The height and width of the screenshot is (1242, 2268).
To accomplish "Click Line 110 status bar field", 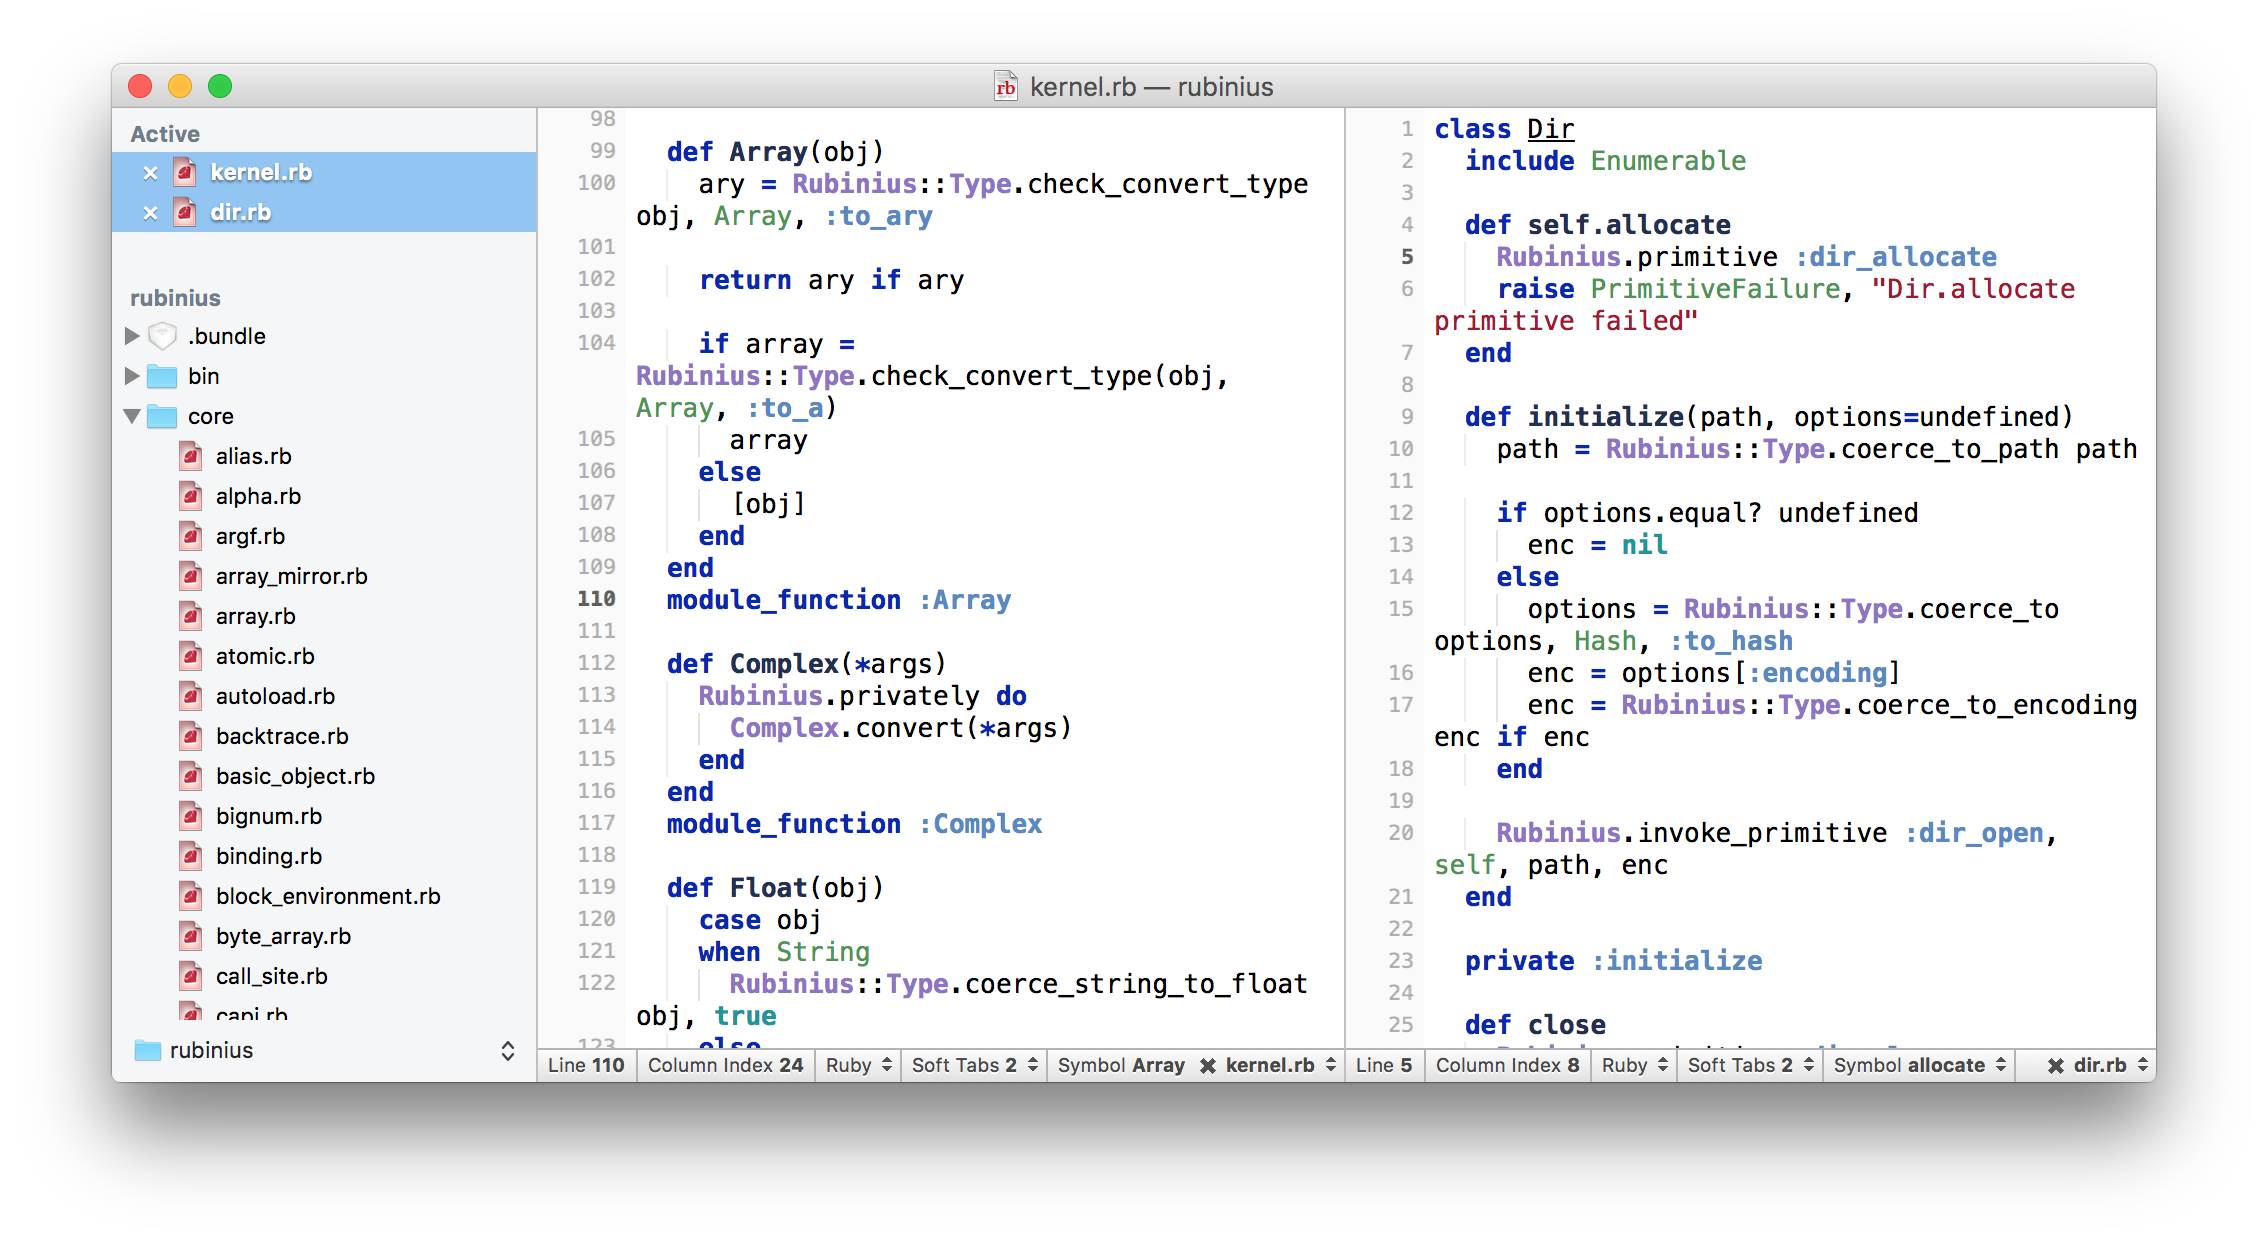I will [x=586, y=1066].
